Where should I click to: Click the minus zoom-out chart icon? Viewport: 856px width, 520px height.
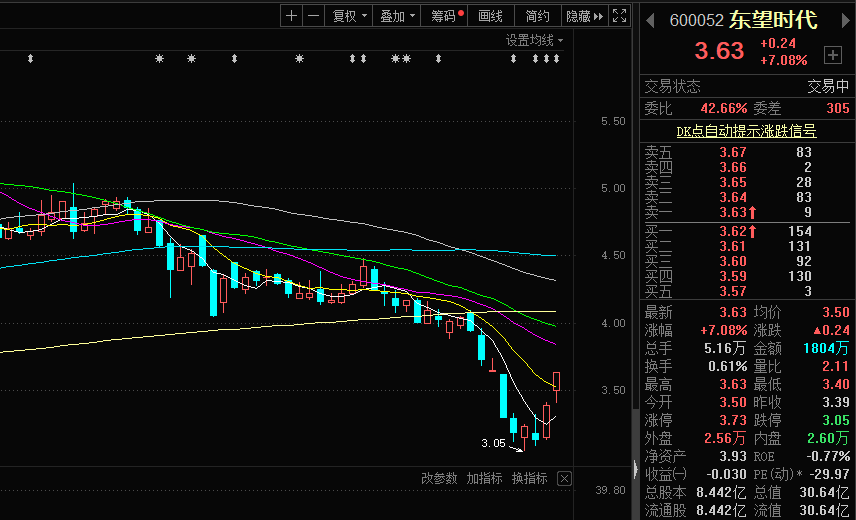[314, 16]
